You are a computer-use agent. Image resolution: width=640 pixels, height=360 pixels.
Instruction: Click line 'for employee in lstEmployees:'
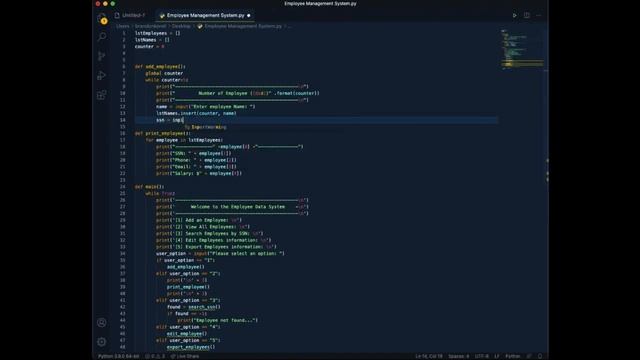point(184,140)
